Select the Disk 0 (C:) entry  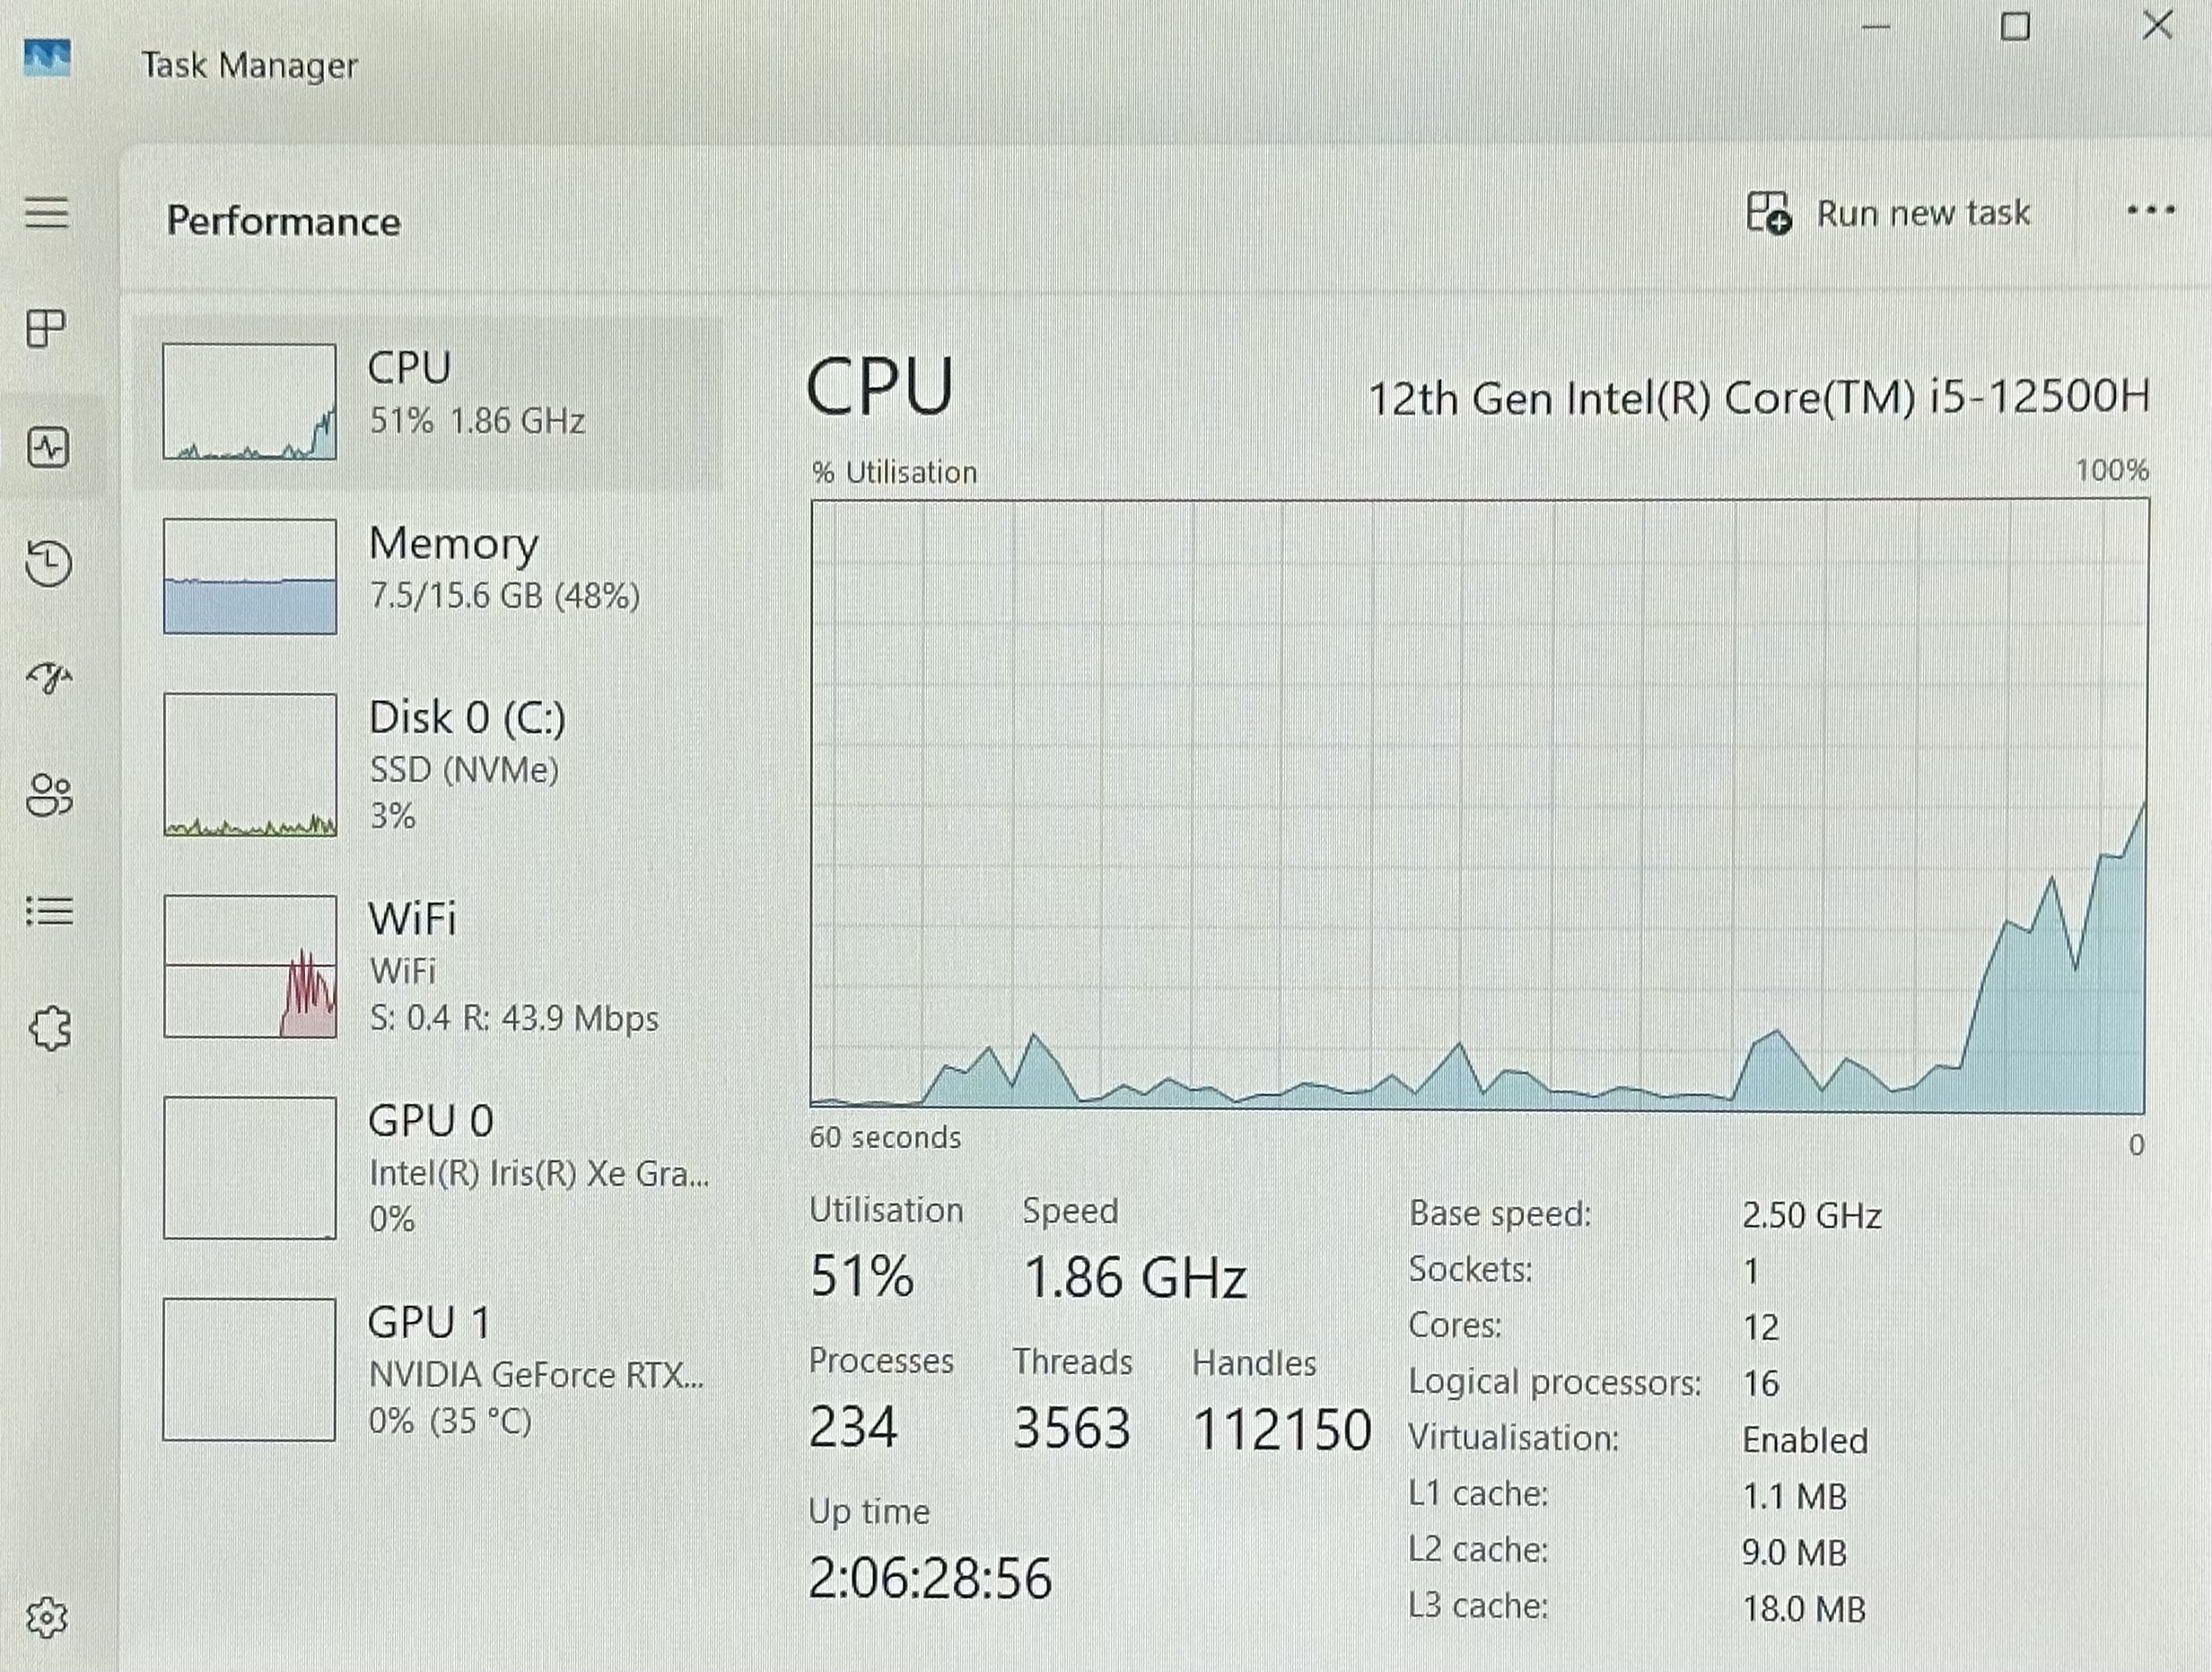(429, 765)
